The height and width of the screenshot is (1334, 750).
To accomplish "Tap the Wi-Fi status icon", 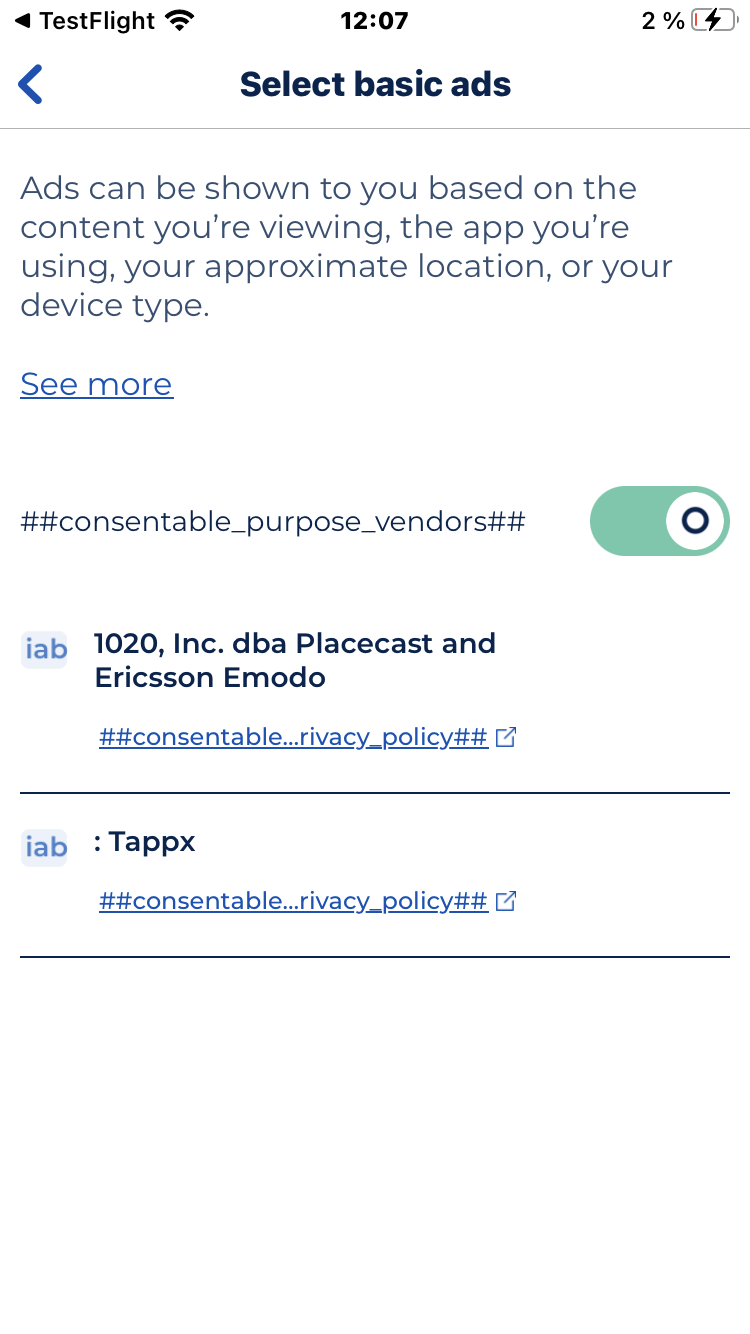I will (x=180, y=20).
